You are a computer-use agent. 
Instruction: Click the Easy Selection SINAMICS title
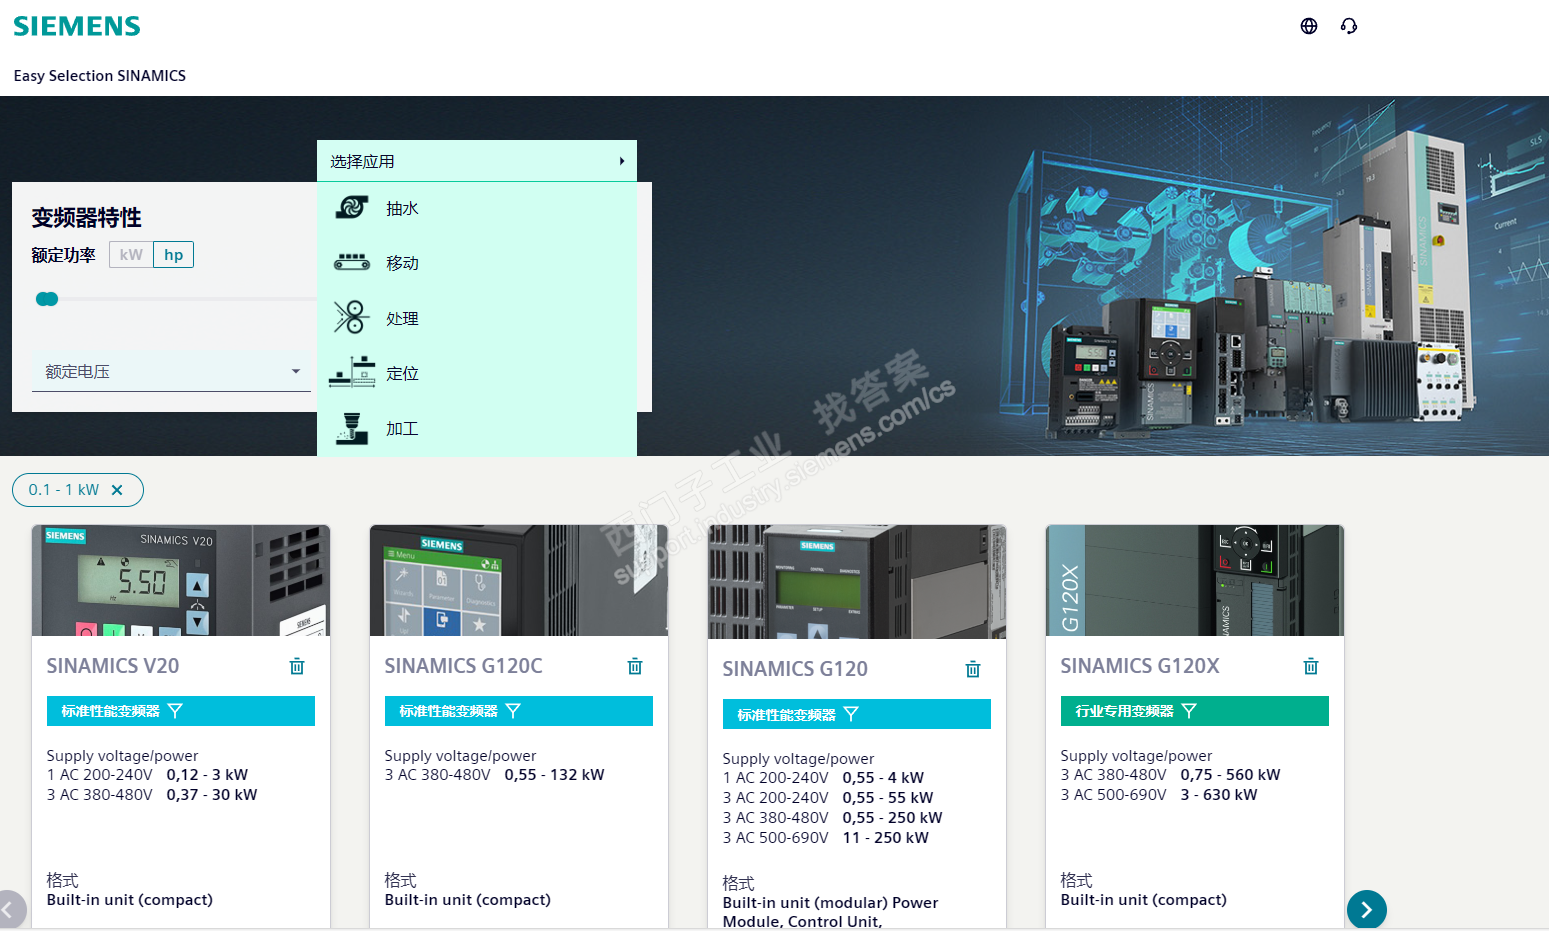tap(100, 76)
